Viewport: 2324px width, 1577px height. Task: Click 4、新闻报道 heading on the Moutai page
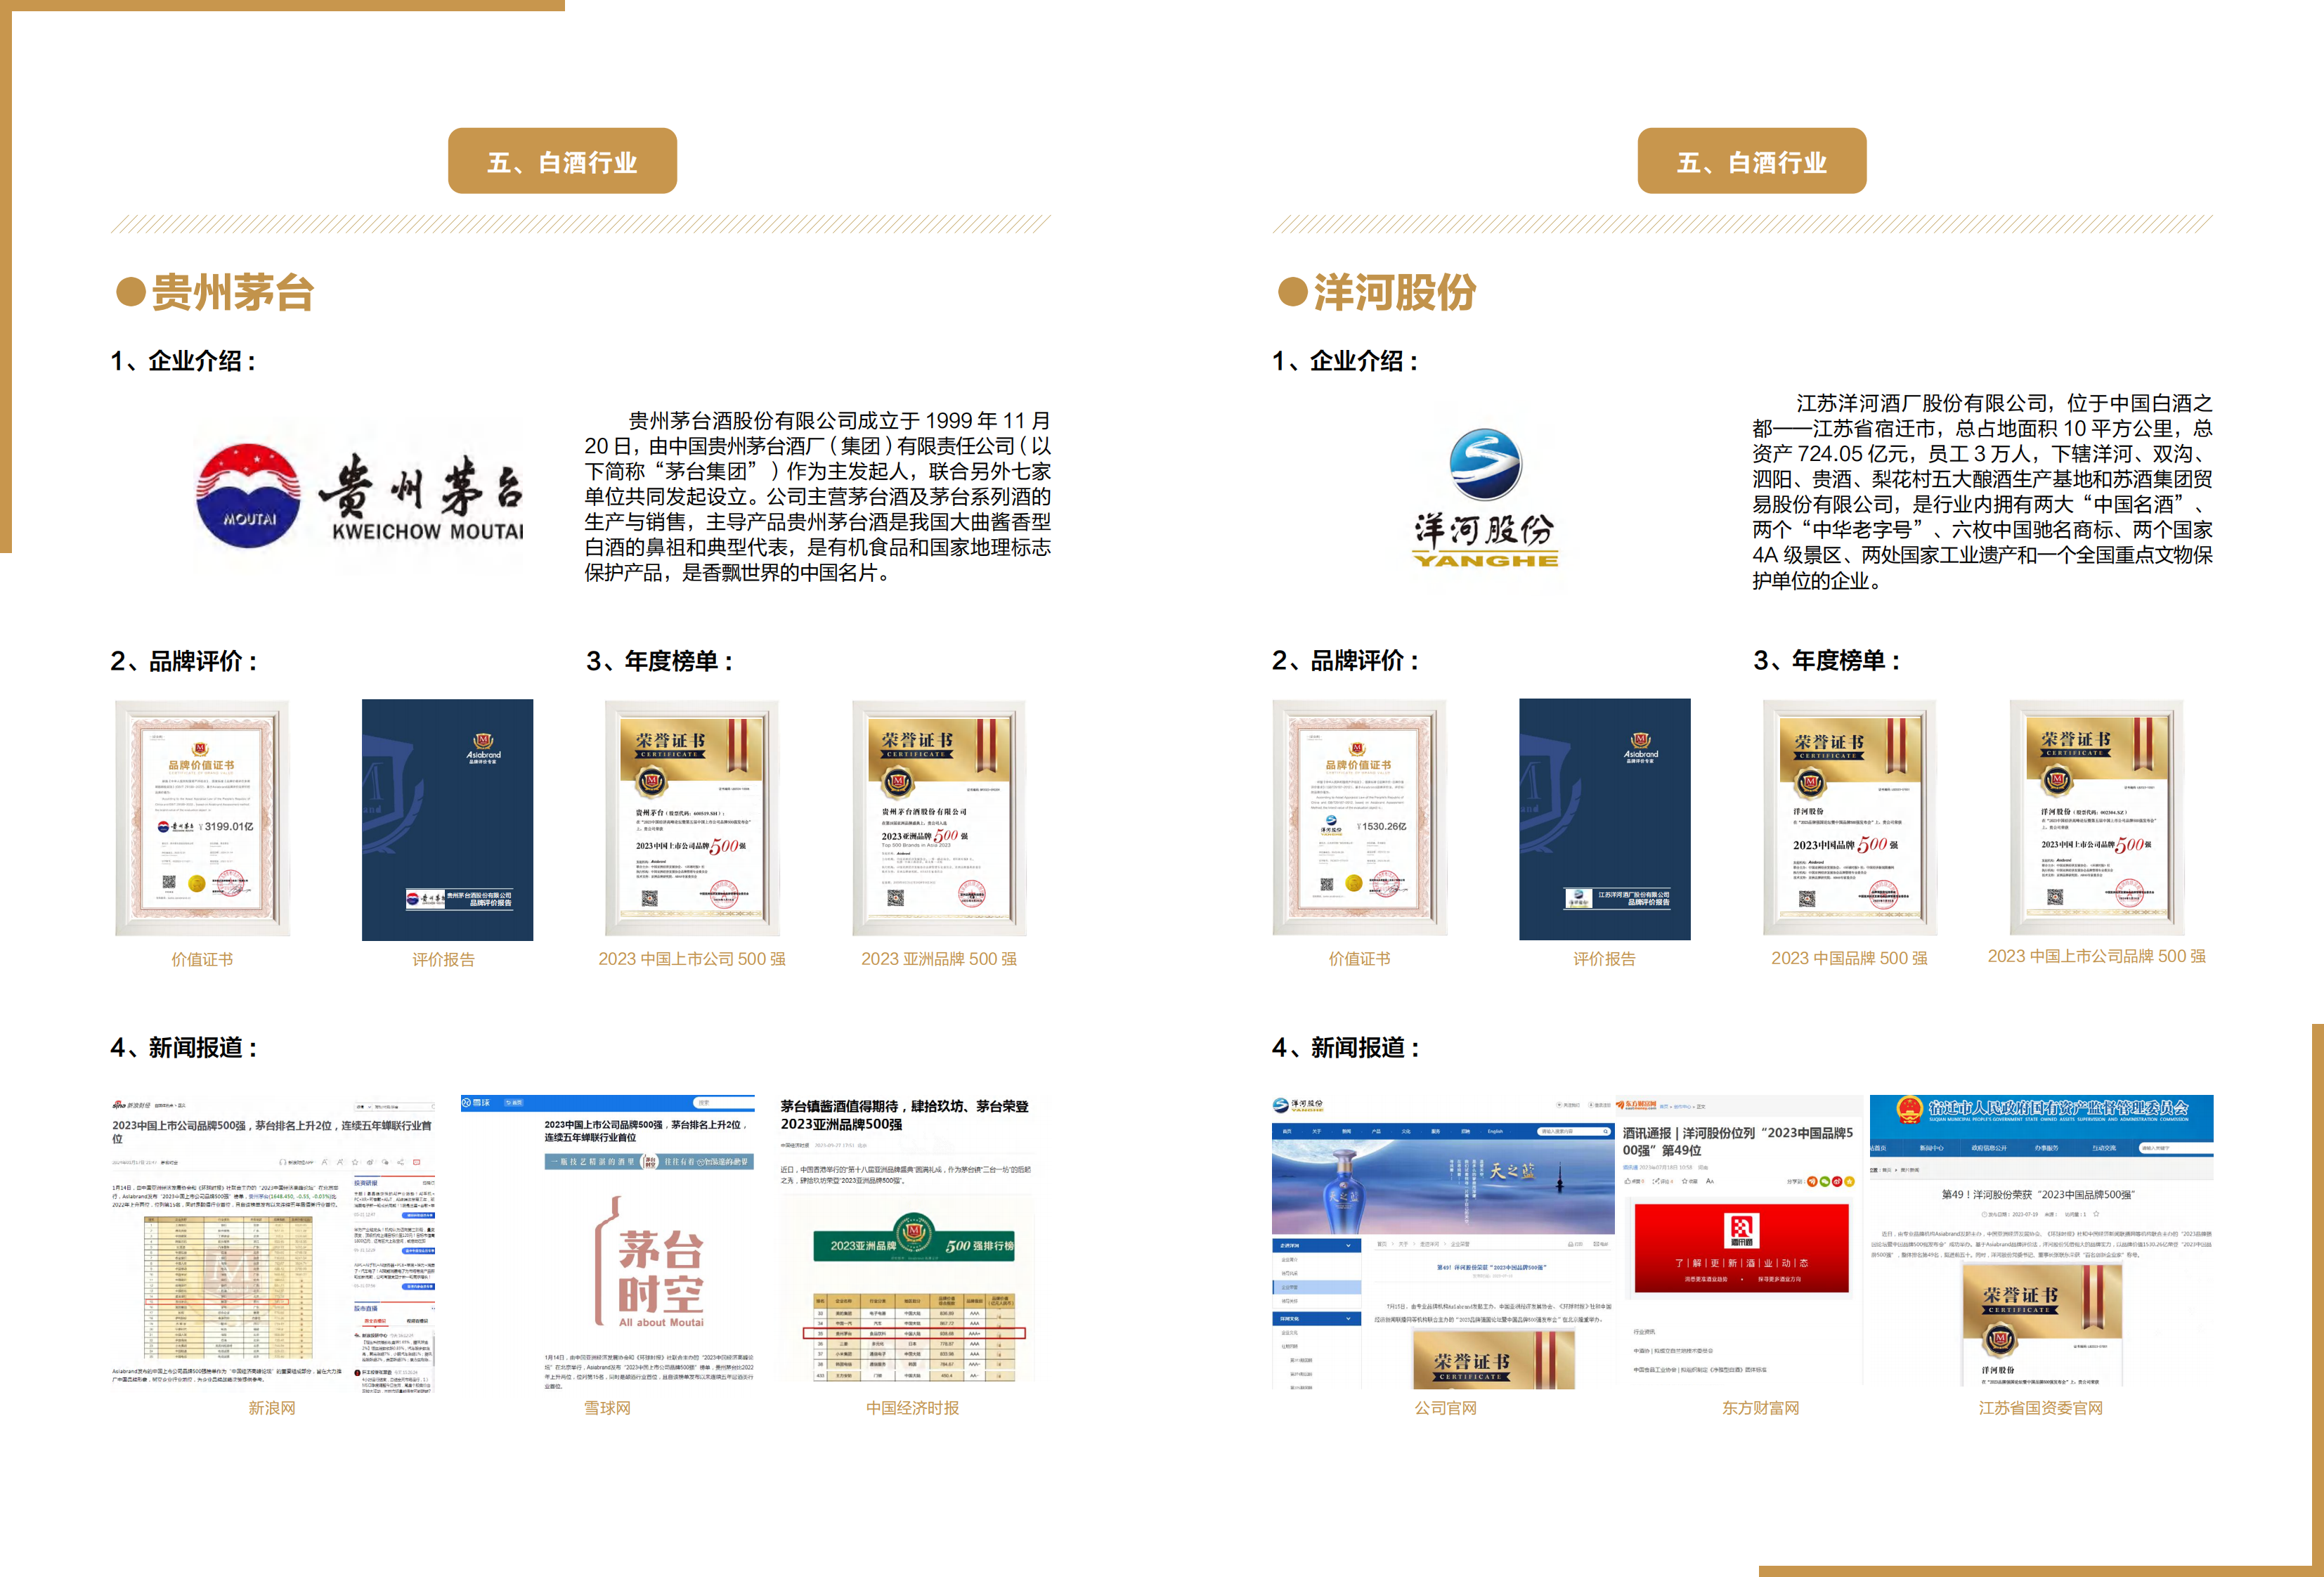184,1047
